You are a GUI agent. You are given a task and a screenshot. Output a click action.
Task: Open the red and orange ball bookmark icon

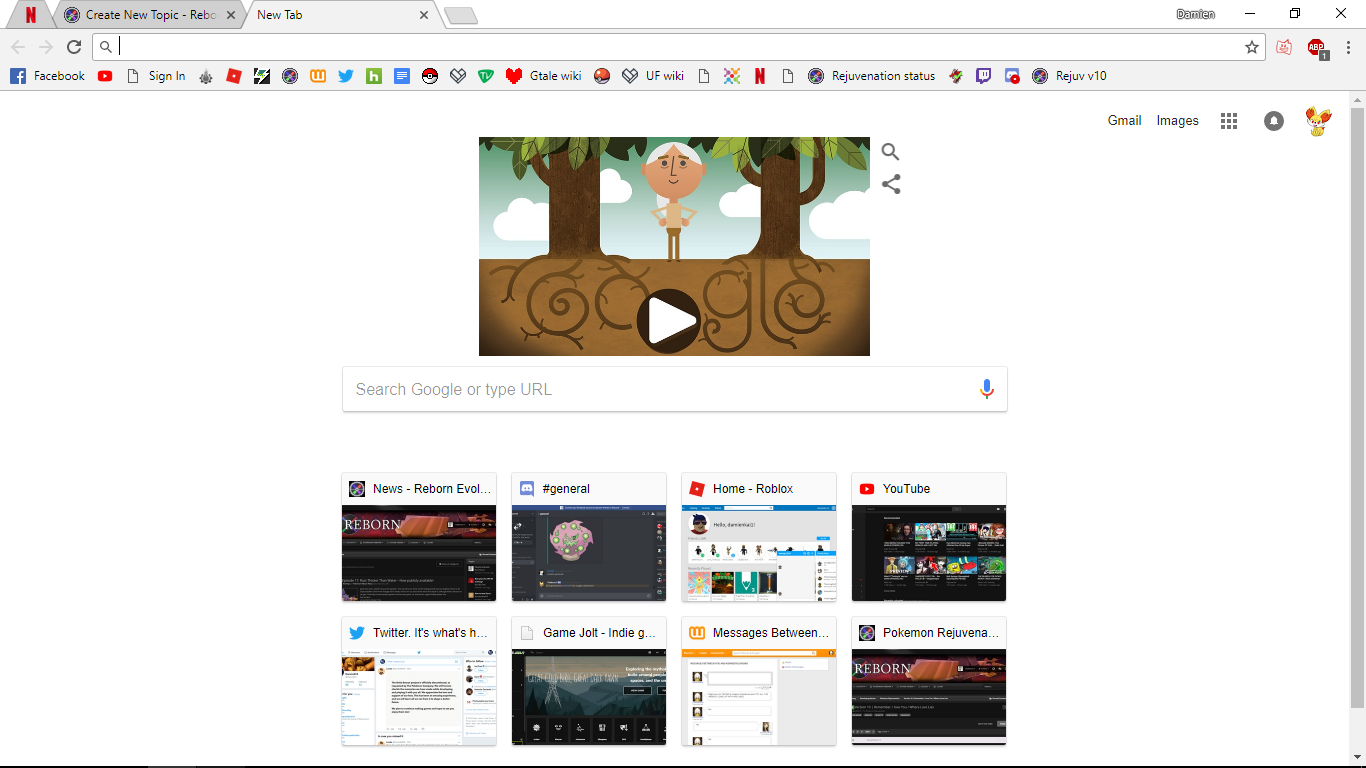(602, 76)
